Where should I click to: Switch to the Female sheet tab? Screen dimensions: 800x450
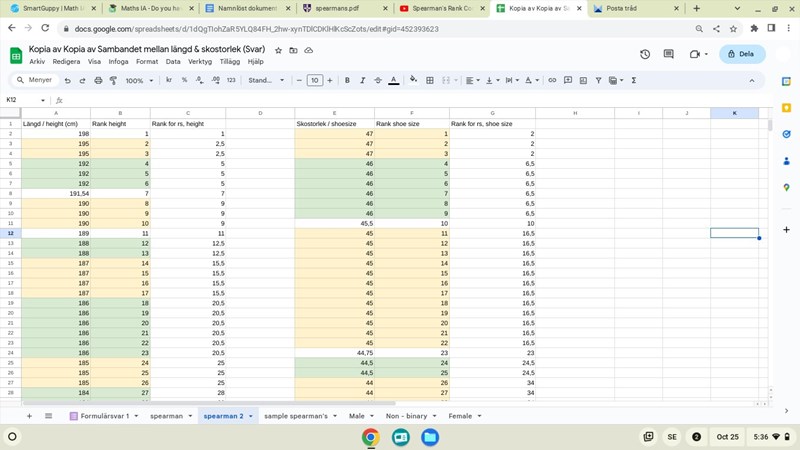click(x=460, y=416)
